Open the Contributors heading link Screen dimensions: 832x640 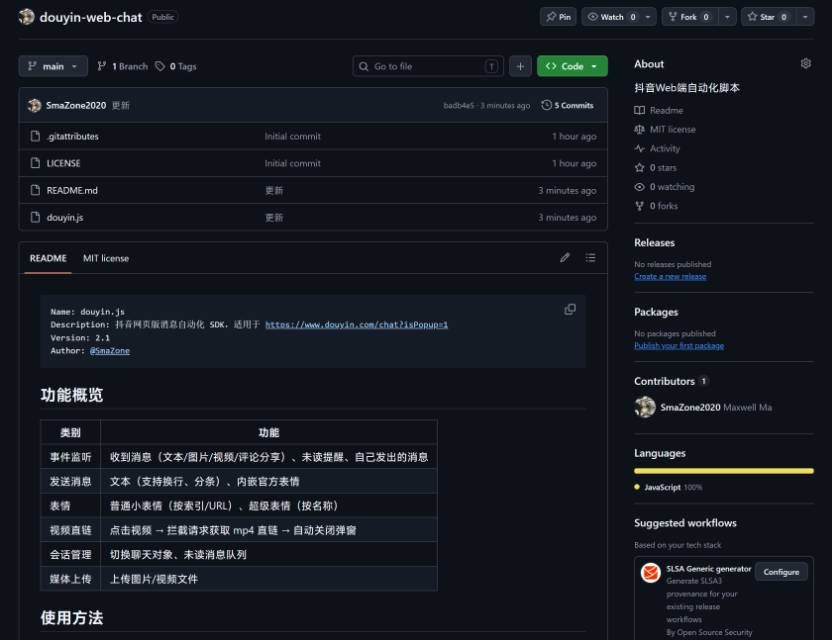tap(671, 382)
